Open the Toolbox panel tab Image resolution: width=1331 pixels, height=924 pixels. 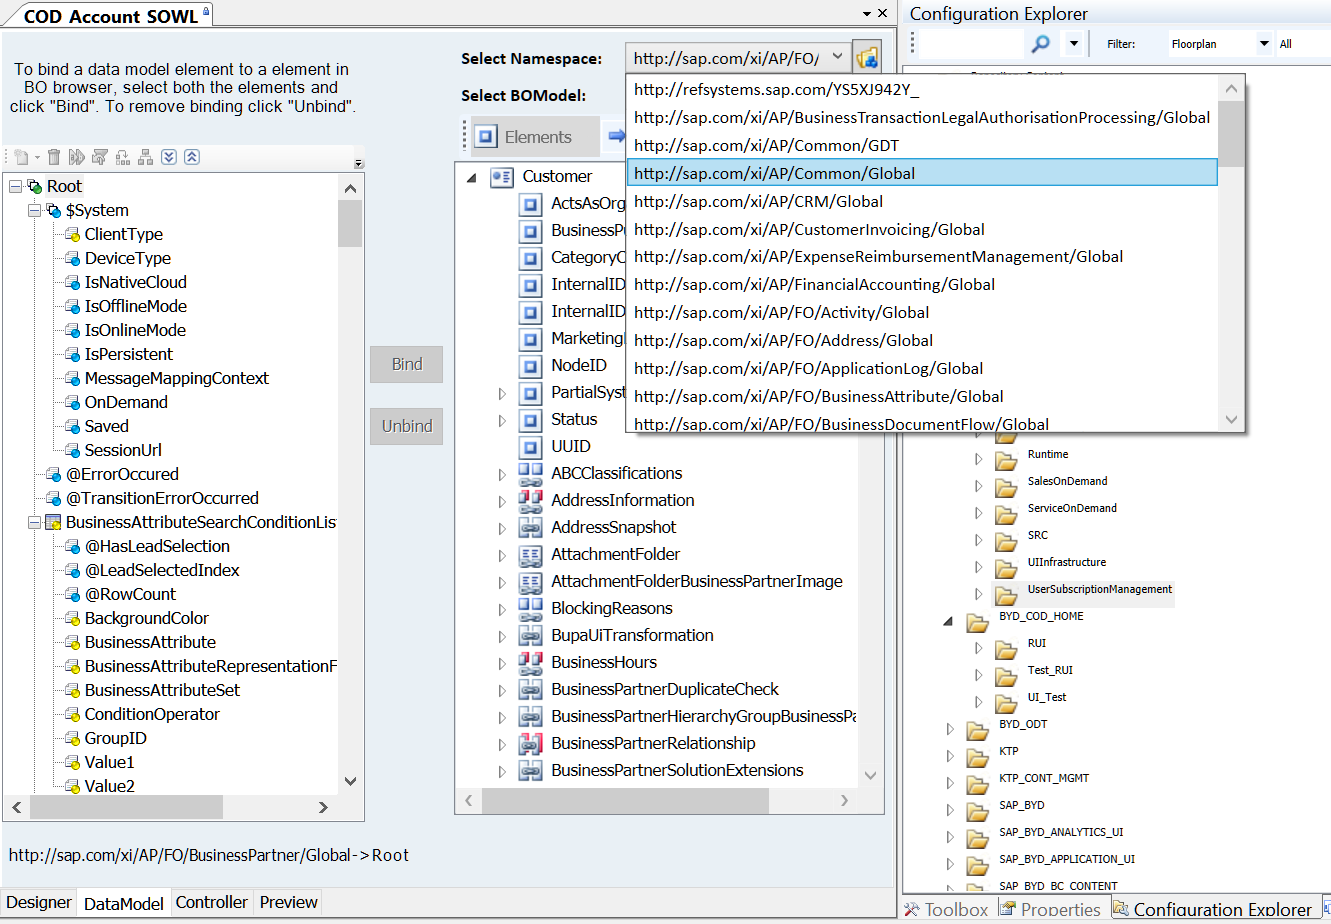(946, 909)
